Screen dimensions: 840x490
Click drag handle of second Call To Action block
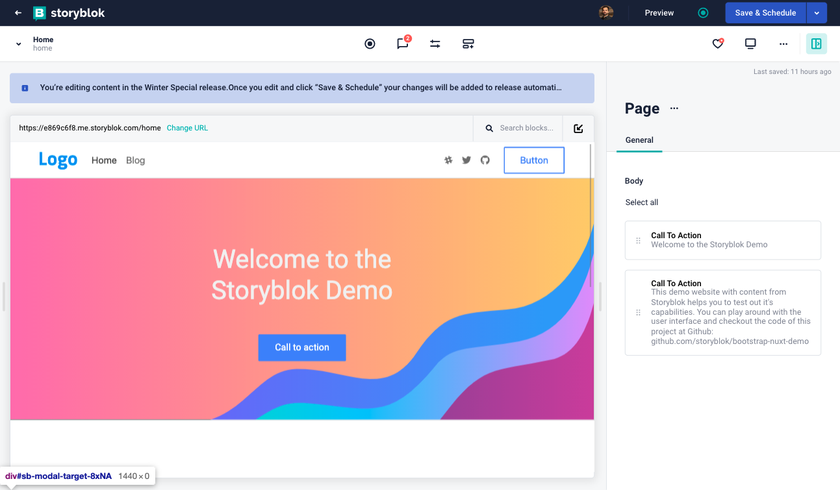(x=638, y=313)
